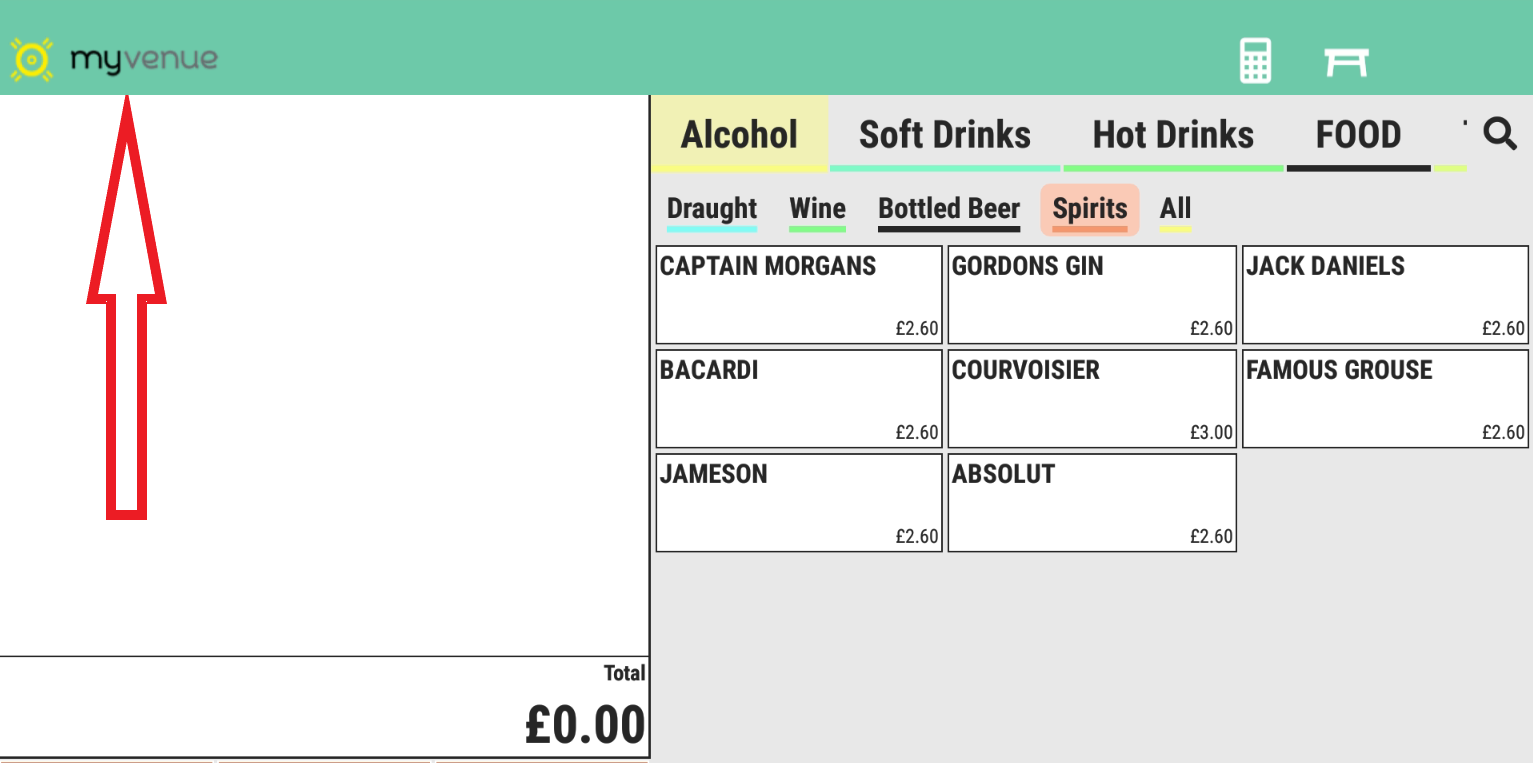Switch to the Alcohol tab
Viewport: 1533px width, 763px height.
point(739,134)
